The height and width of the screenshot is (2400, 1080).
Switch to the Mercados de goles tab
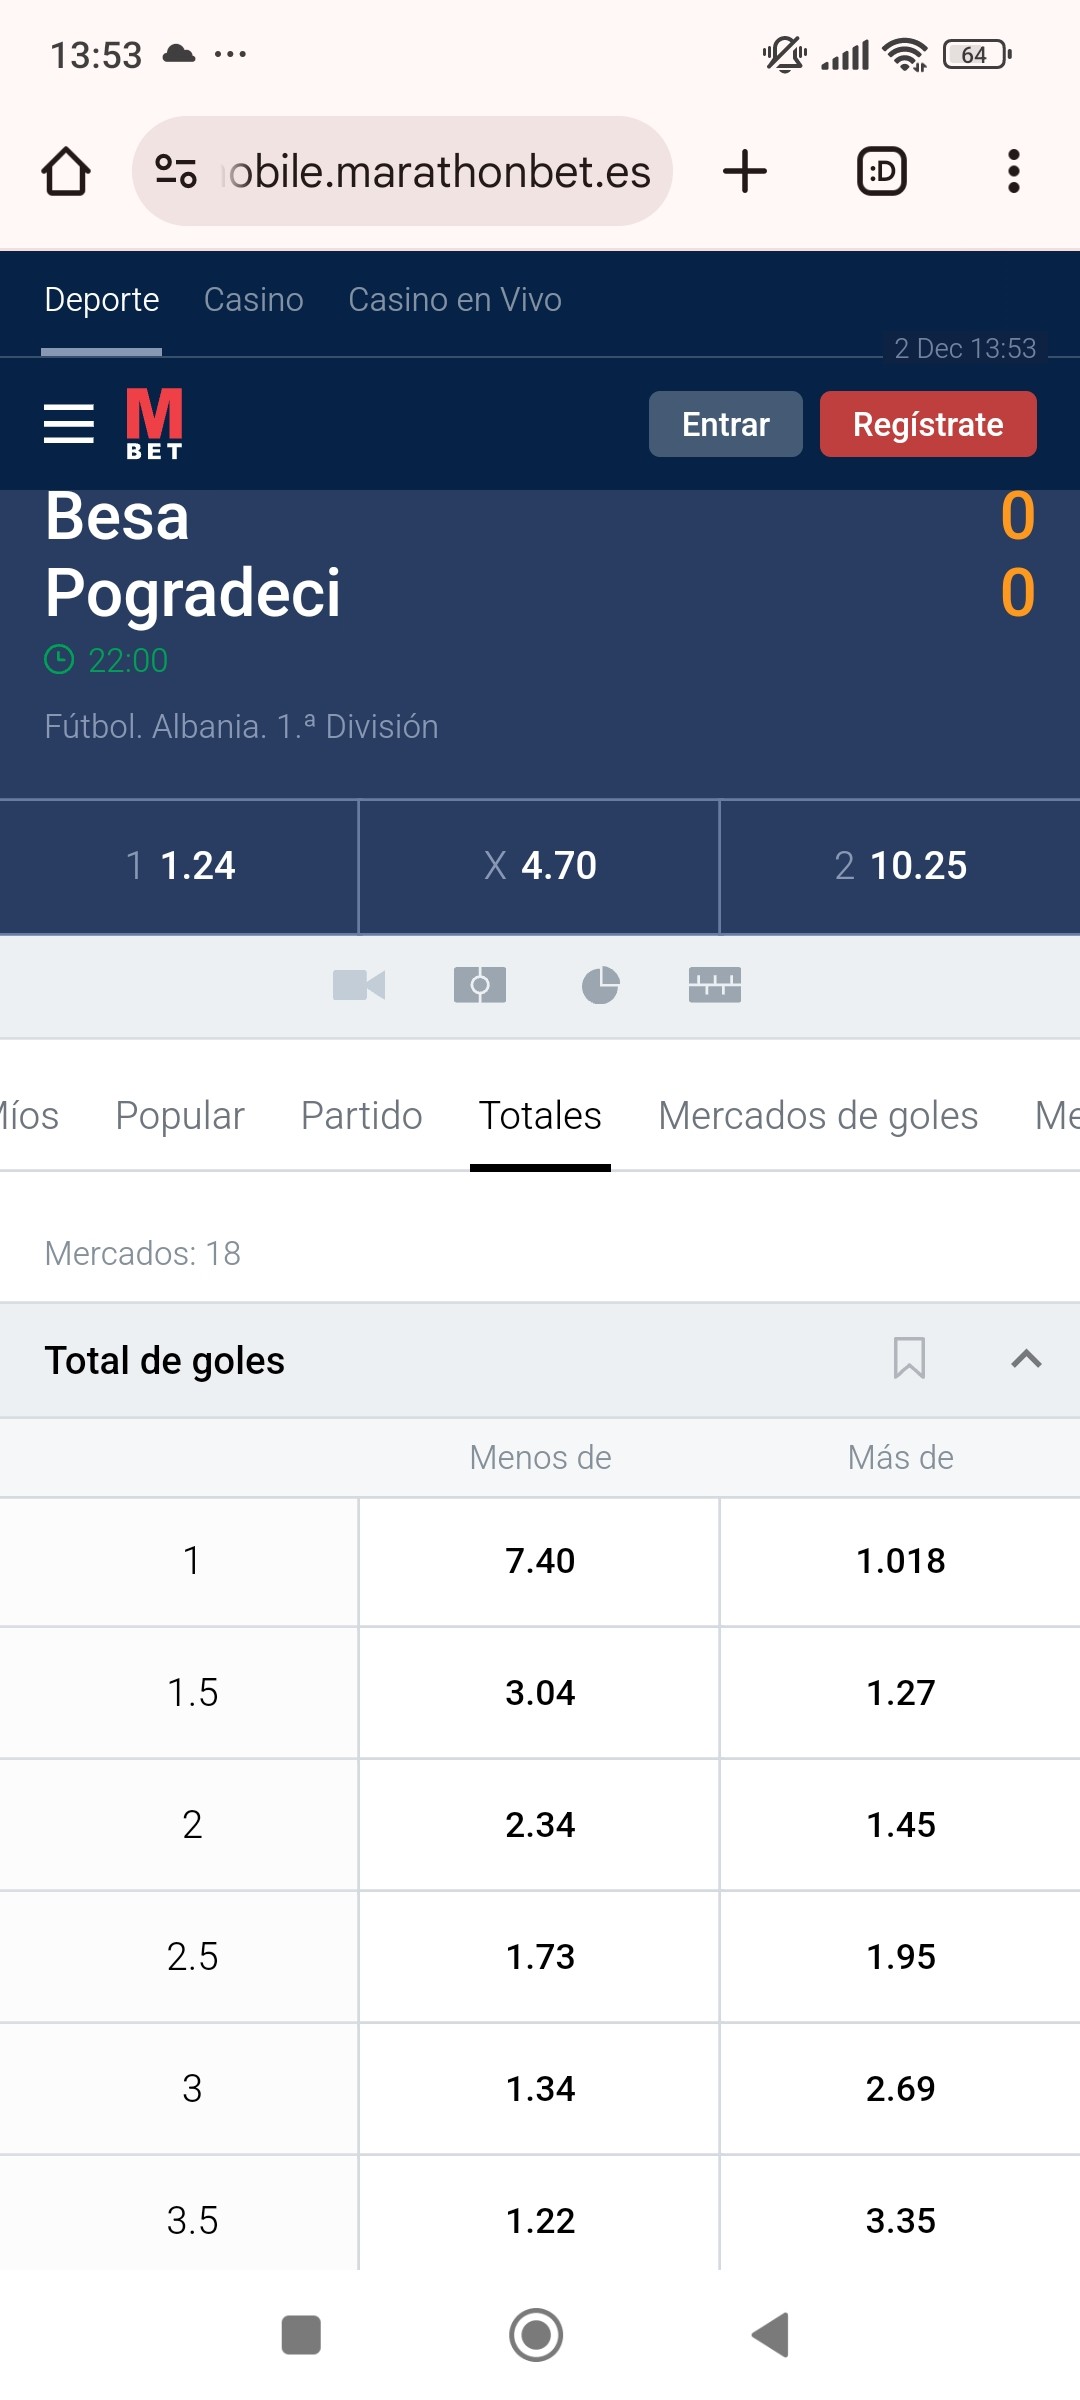click(x=818, y=1116)
